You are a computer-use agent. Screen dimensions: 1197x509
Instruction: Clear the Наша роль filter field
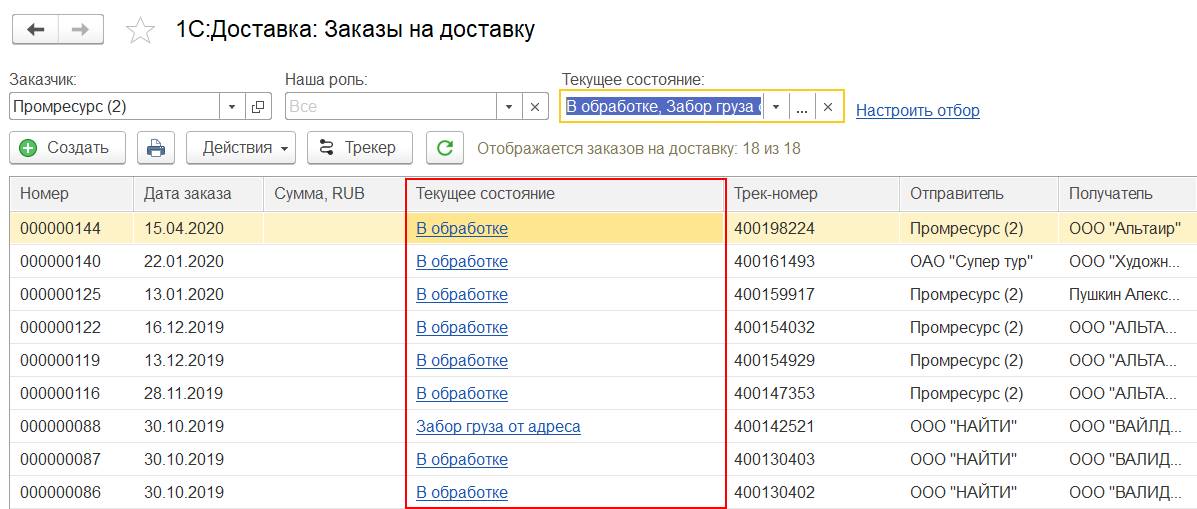535,107
